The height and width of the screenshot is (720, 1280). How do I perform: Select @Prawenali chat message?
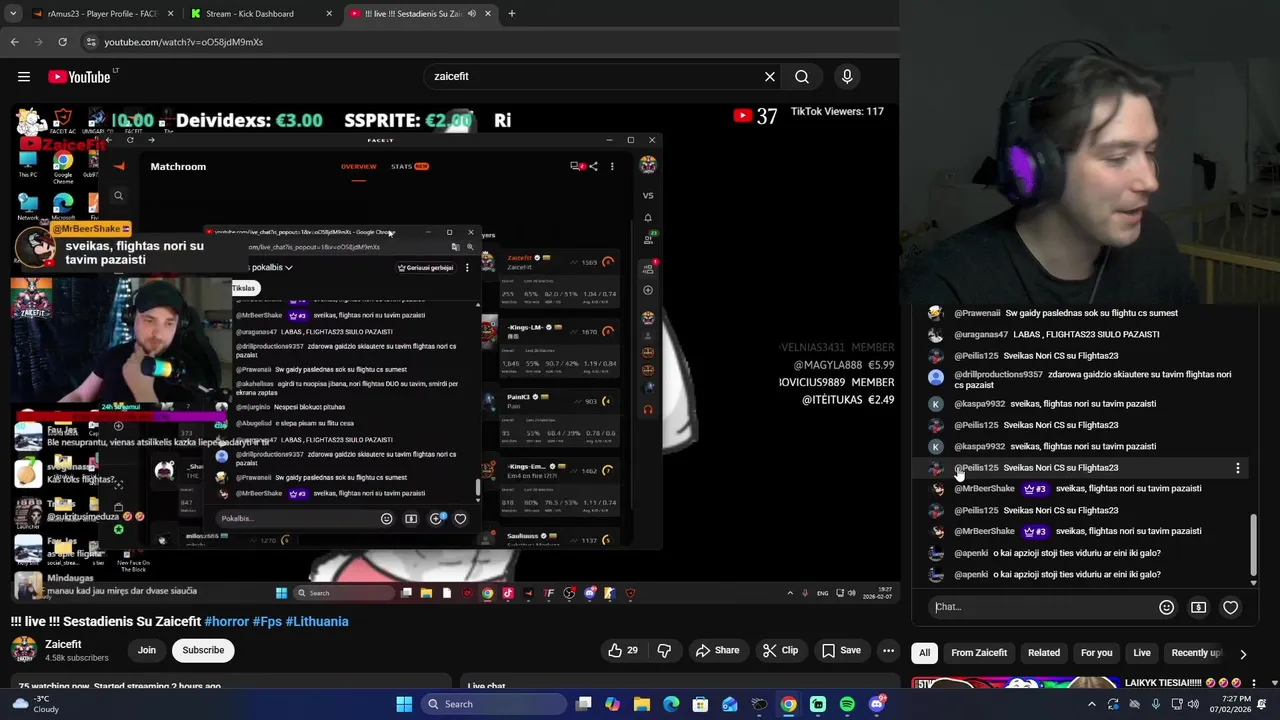tap(1080, 313)
